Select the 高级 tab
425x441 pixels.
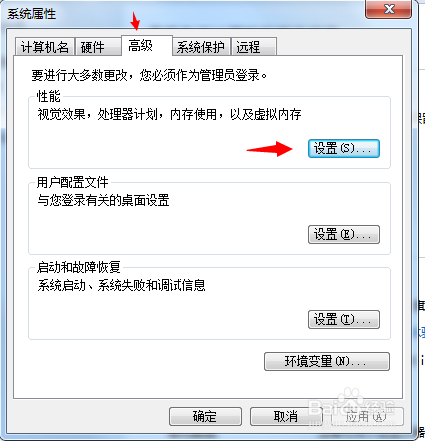click(147, 46)
